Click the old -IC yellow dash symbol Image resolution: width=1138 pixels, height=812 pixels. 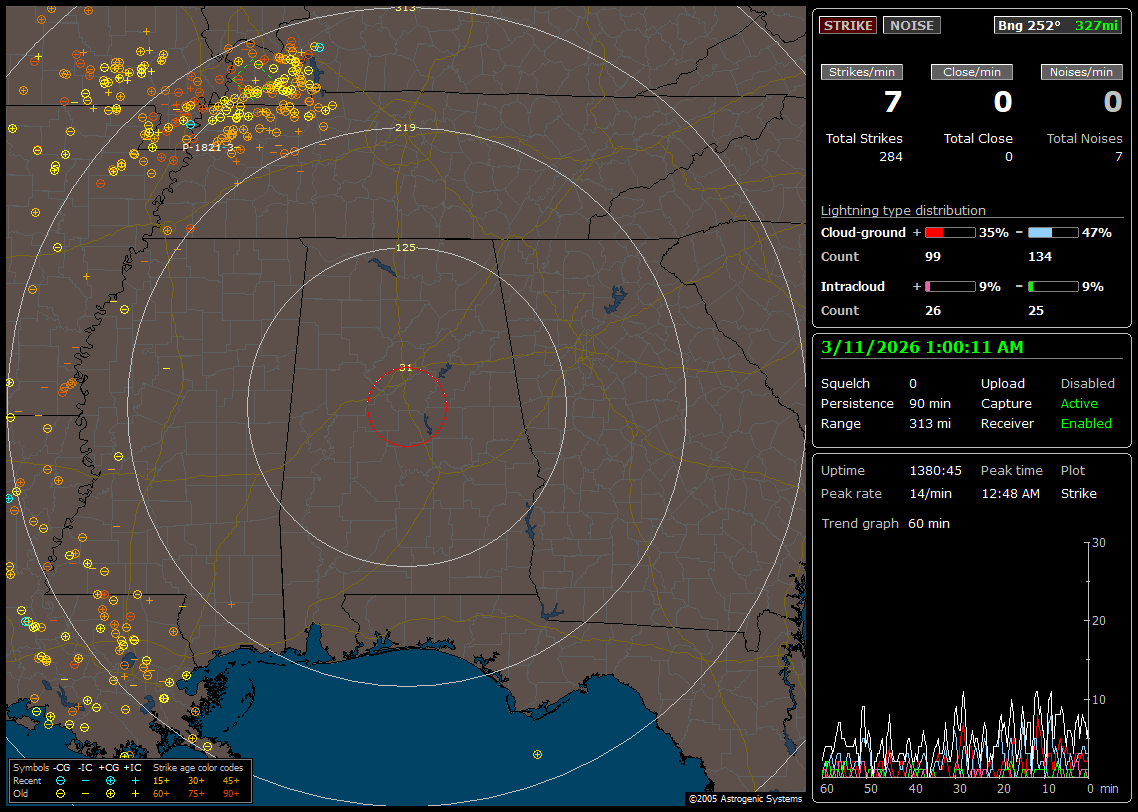[x=85, y=793]
